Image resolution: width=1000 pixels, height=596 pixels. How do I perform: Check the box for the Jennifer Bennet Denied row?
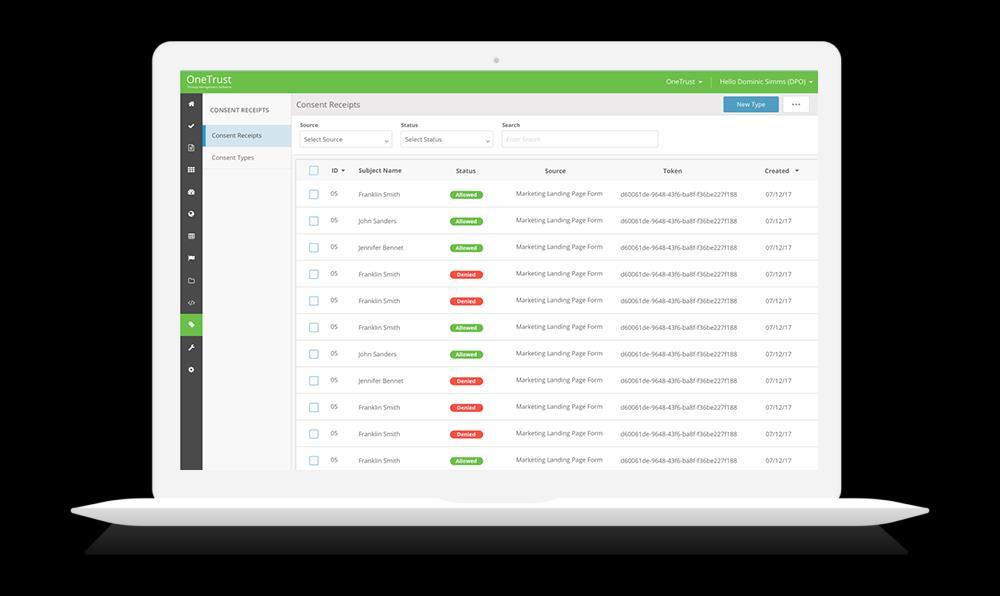click(x=314, y=381)
